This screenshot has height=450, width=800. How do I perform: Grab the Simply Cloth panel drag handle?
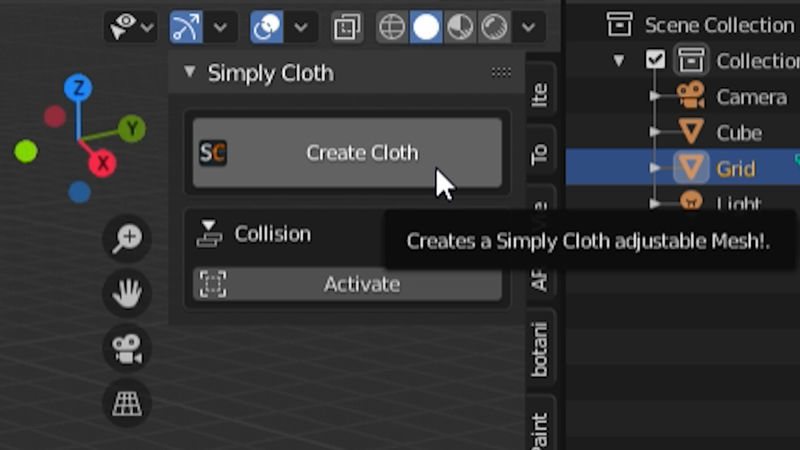tap(501, 72)
